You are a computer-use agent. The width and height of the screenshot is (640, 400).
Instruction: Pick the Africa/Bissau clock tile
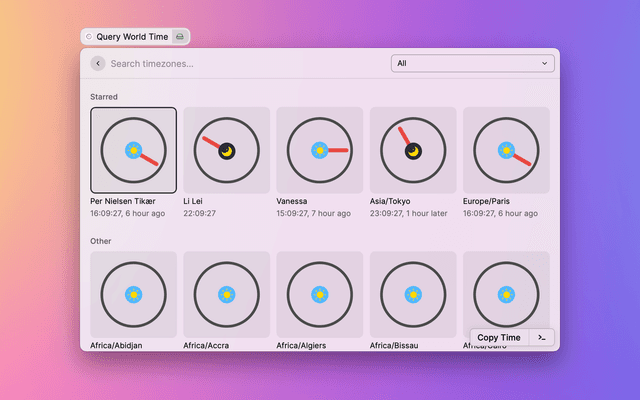(413, 294)
